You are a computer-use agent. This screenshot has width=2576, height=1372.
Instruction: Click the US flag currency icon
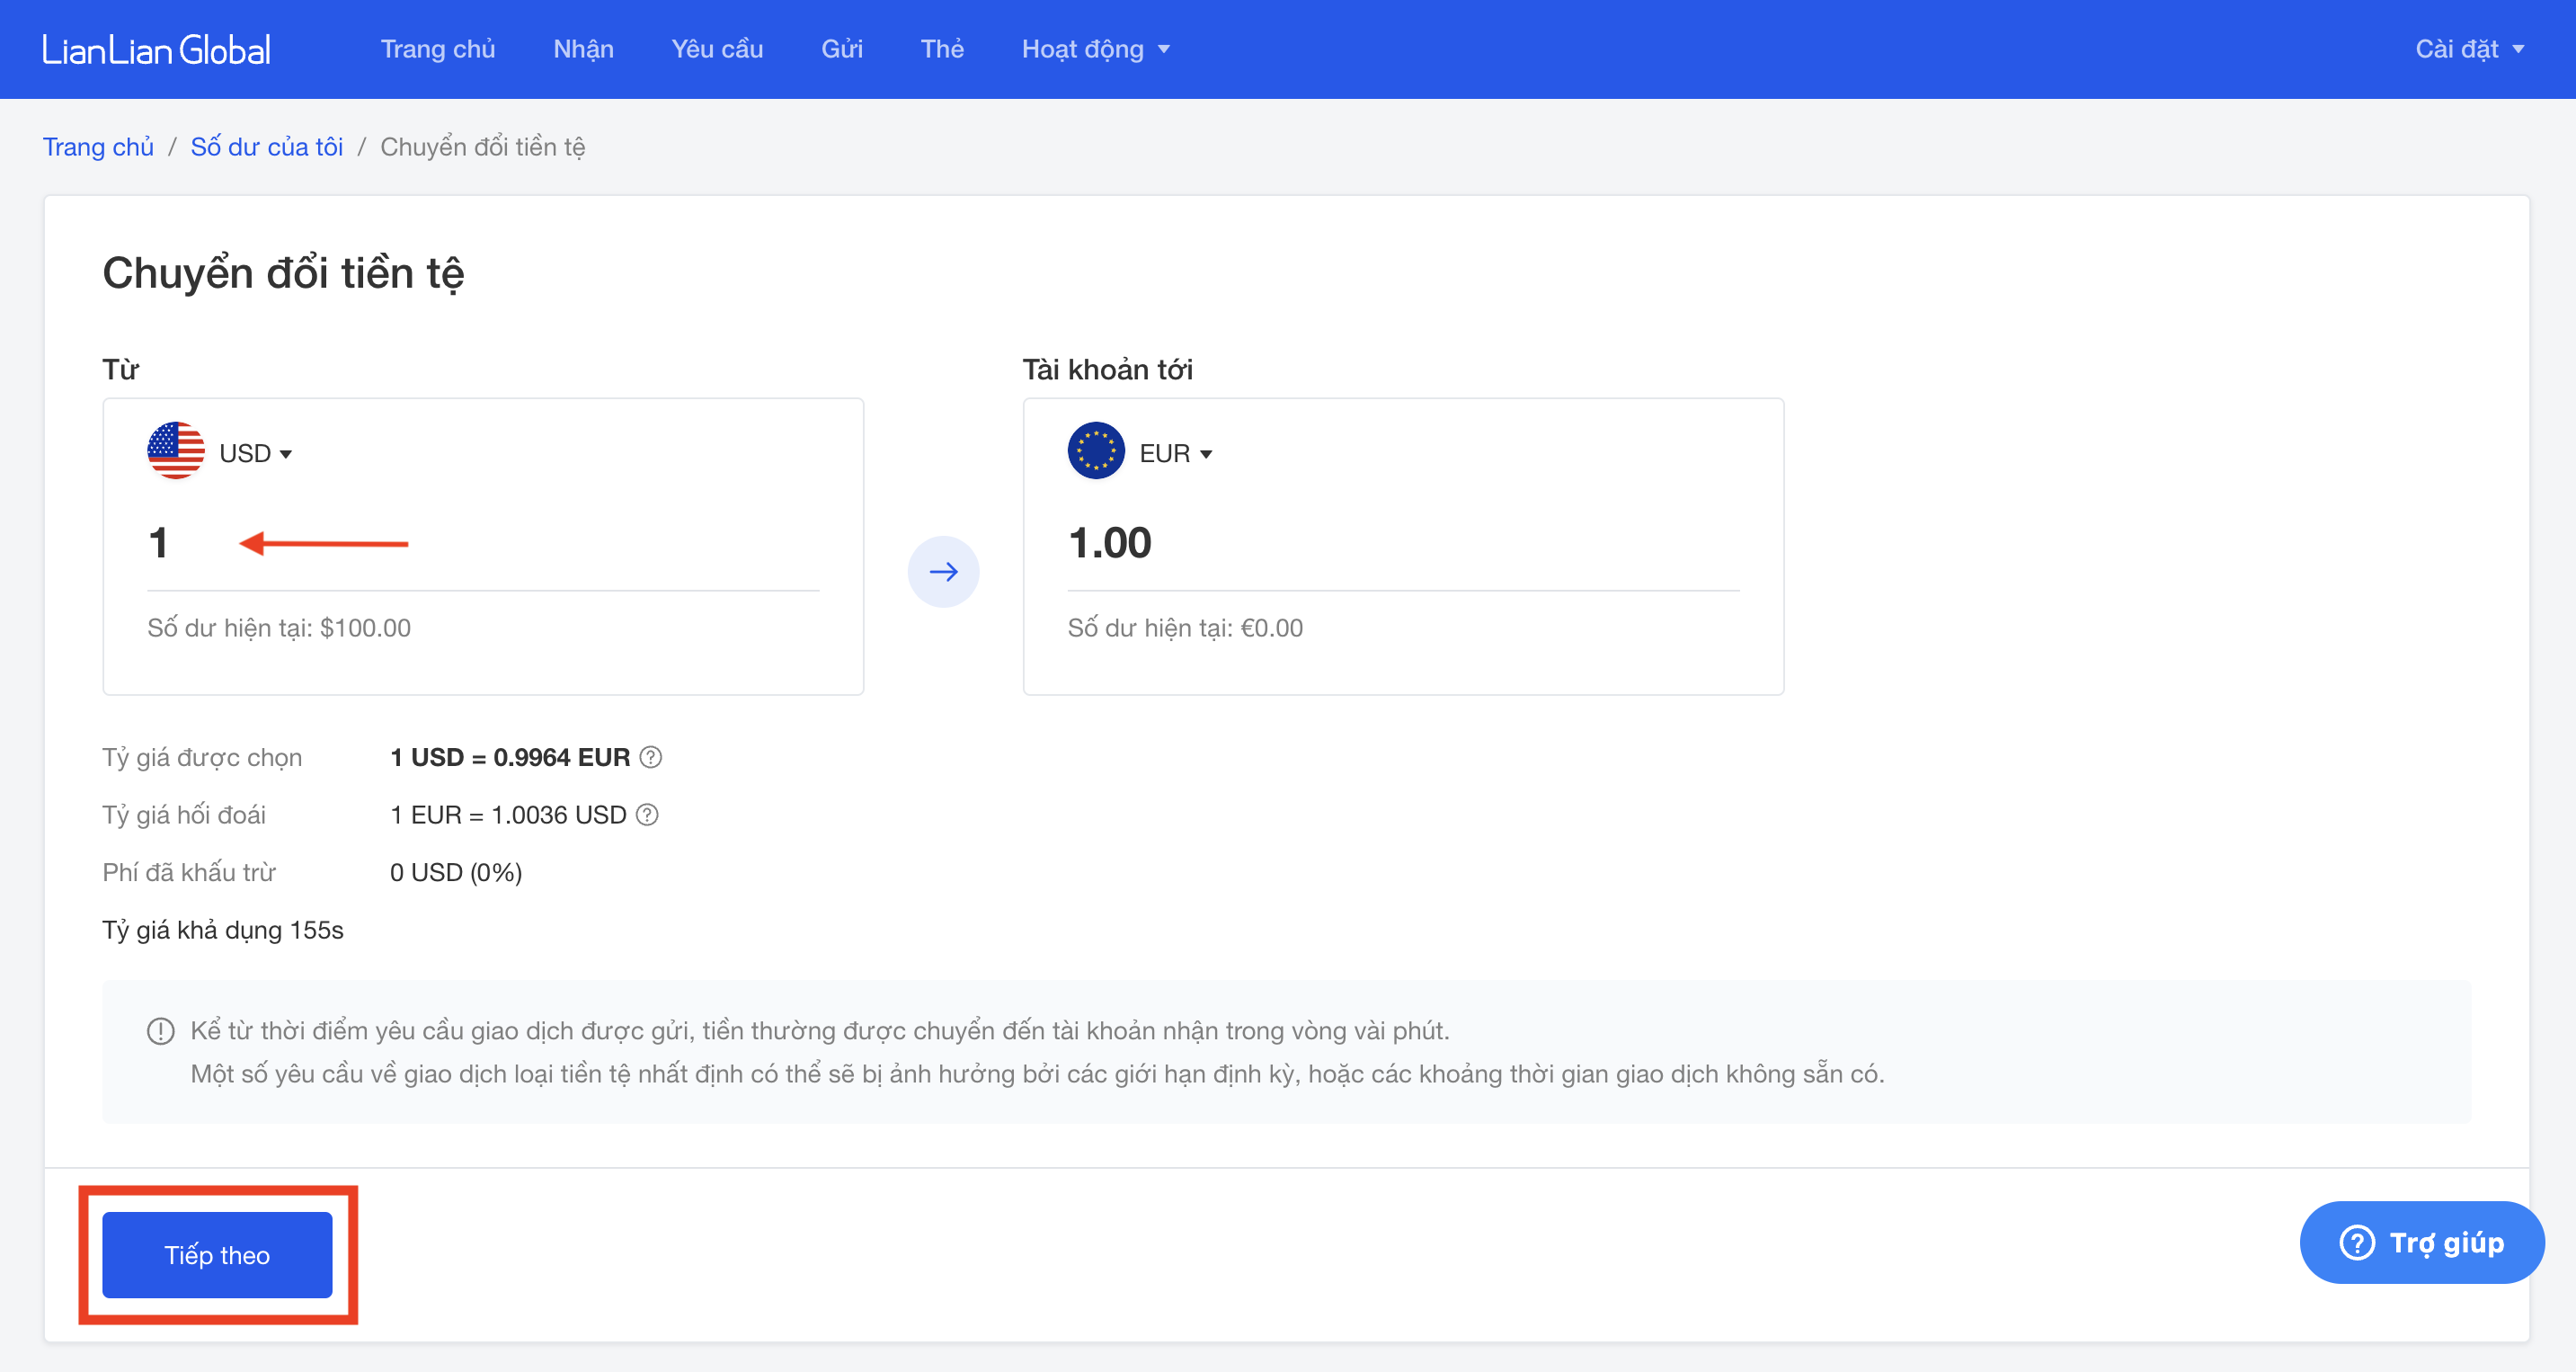(176, 451)
